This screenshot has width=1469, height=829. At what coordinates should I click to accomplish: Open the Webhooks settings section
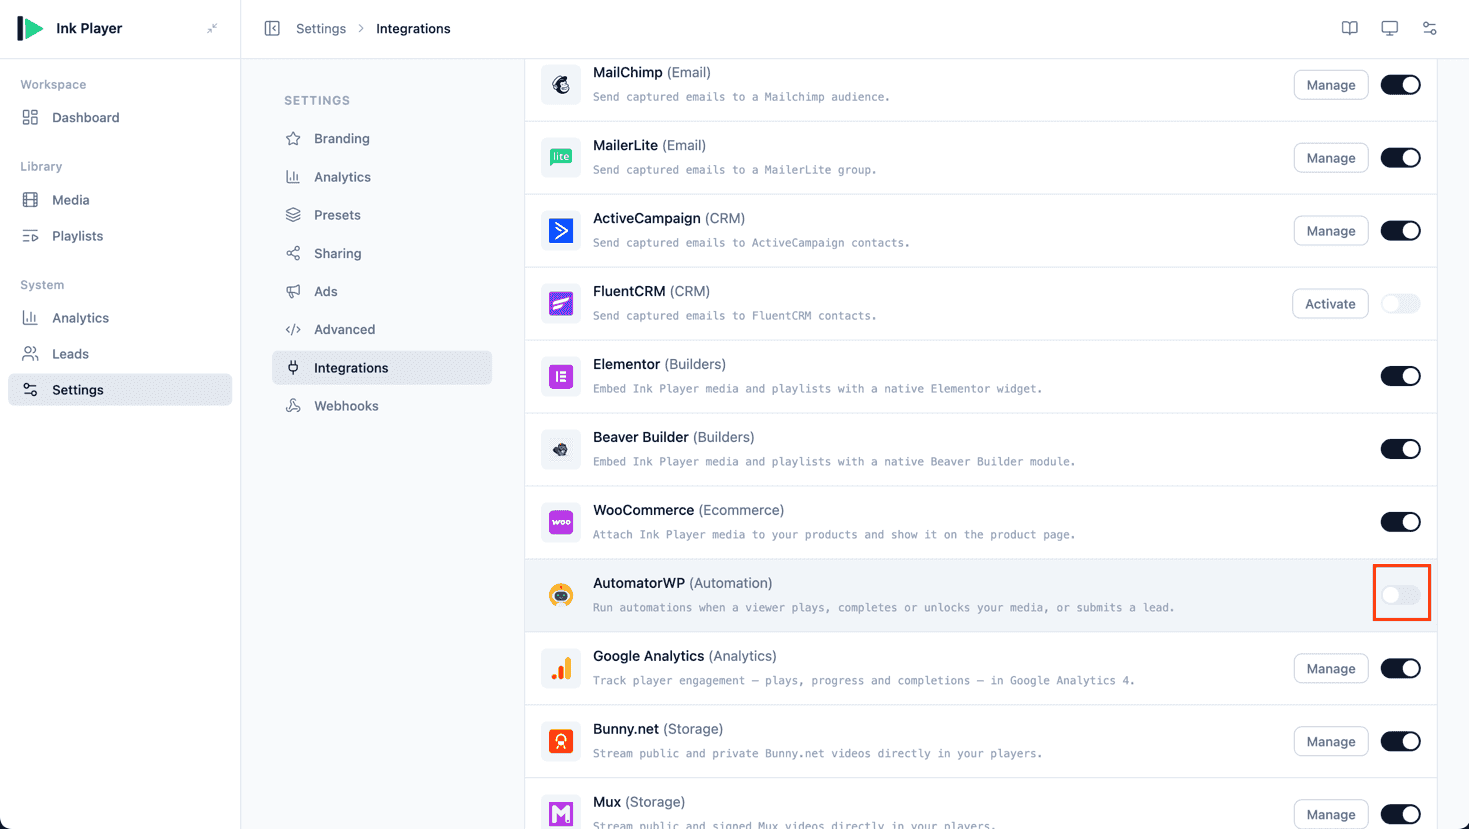coord(382,406)
